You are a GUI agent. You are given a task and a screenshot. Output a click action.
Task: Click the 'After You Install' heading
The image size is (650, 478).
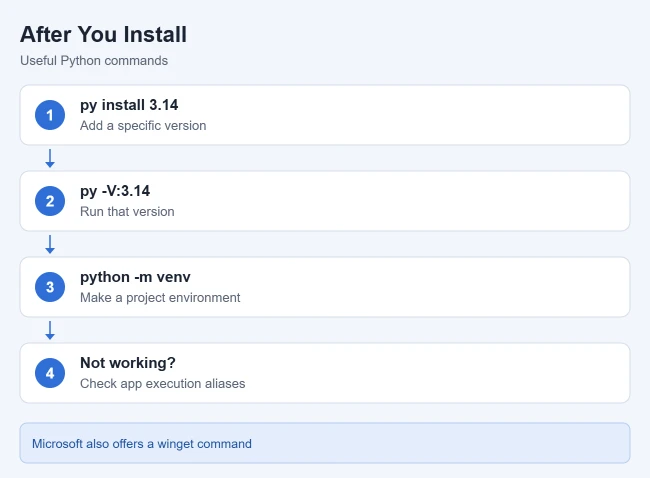(103, 34)
